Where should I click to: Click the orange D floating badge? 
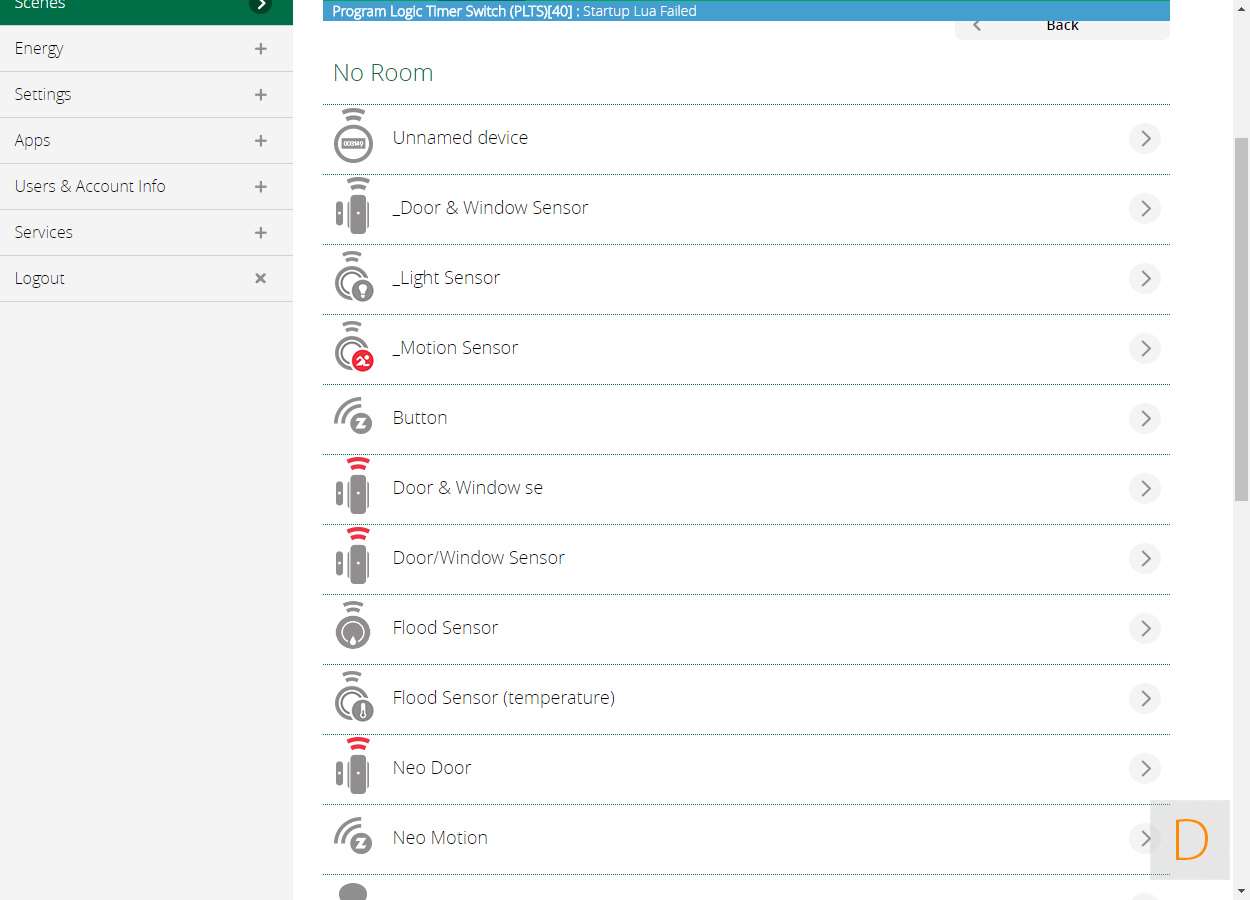pos(1190,840)
